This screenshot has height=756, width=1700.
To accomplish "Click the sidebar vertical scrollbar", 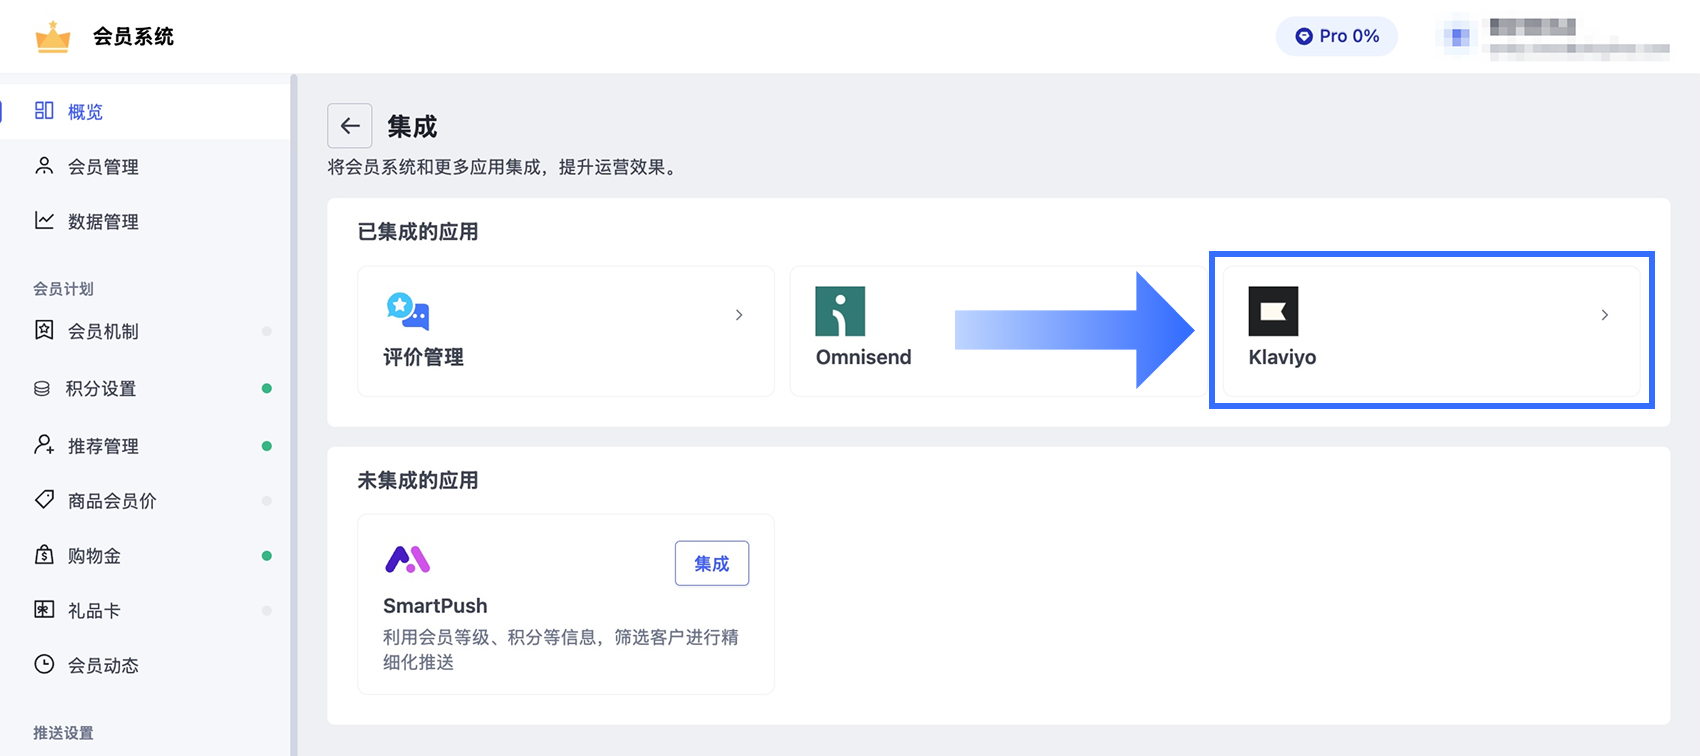I will [294, 415].
